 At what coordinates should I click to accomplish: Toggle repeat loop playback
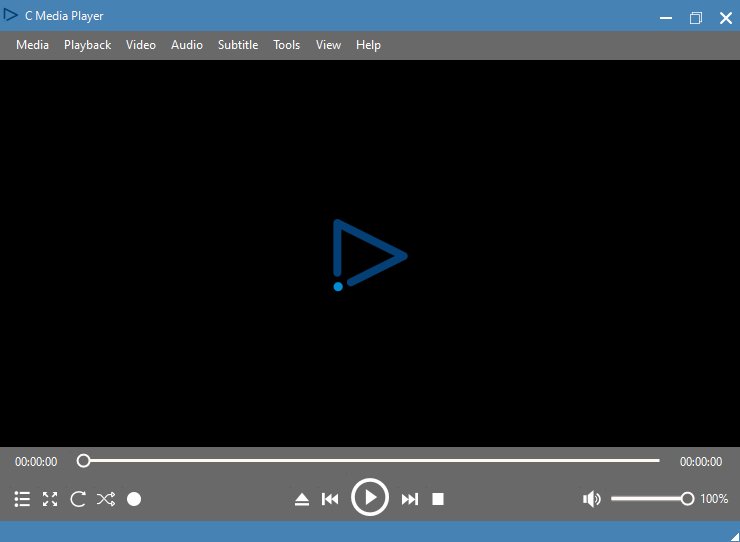[x=78, y=499]
